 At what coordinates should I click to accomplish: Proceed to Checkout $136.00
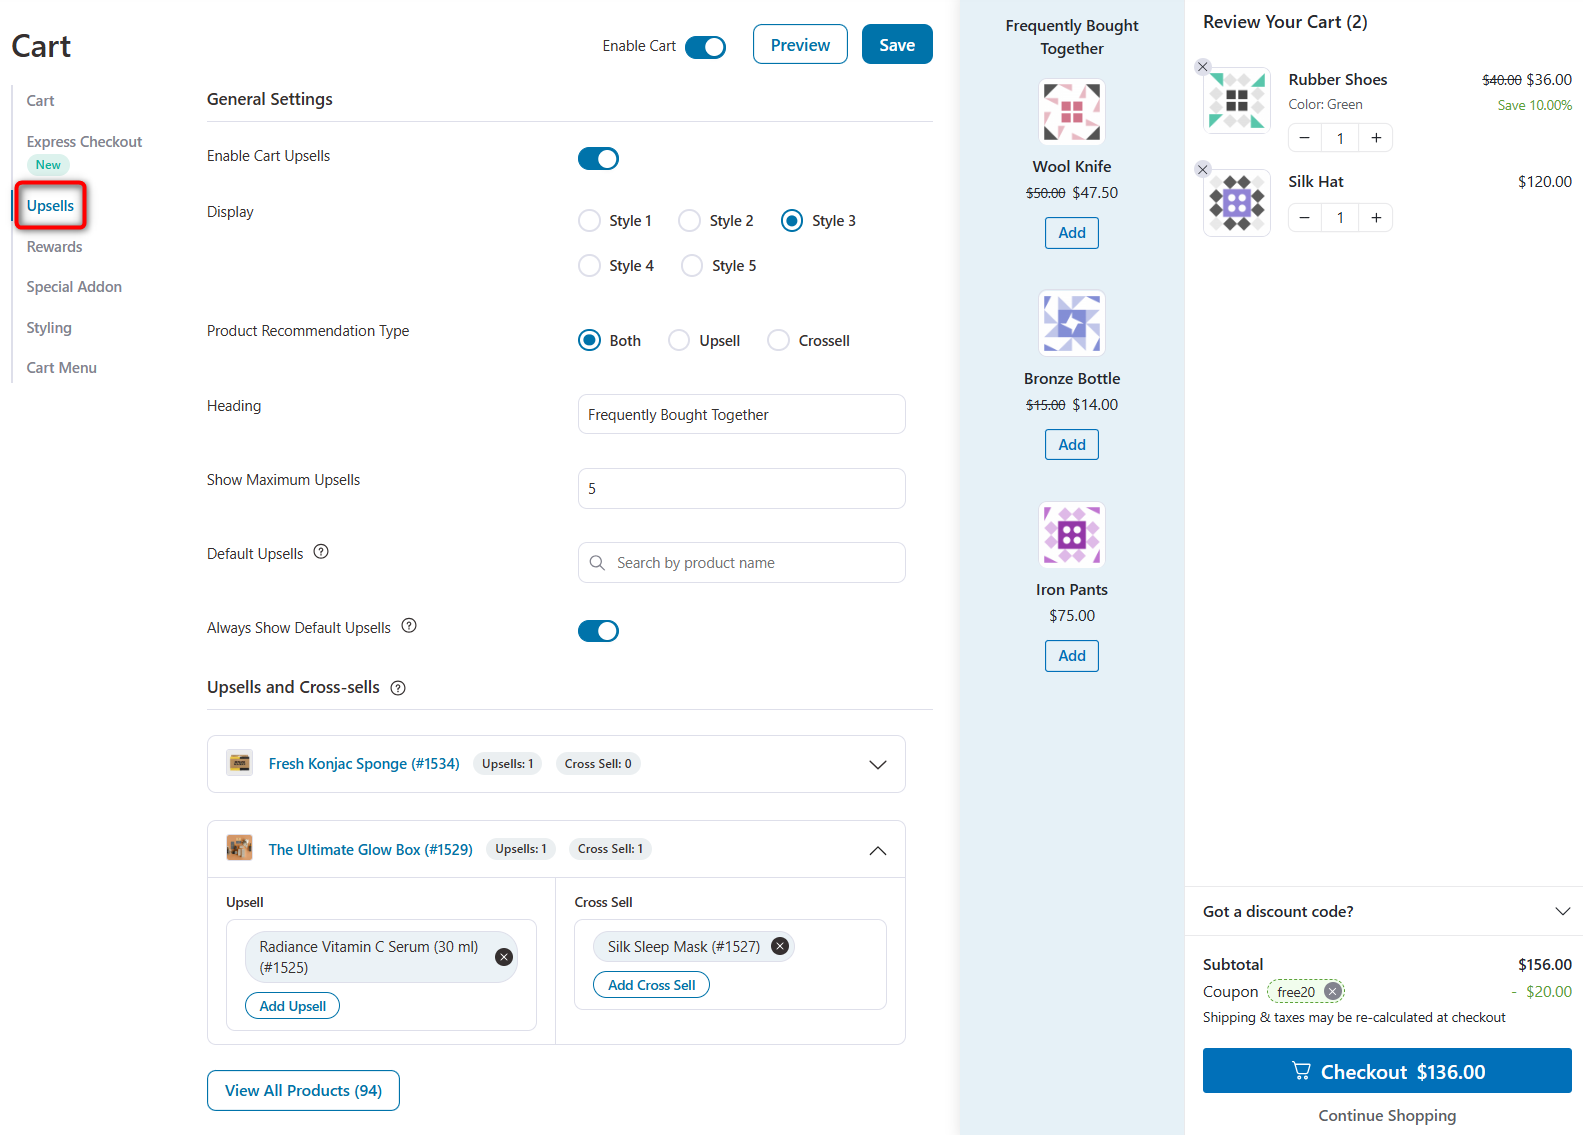click(x=1387, y=1071)
